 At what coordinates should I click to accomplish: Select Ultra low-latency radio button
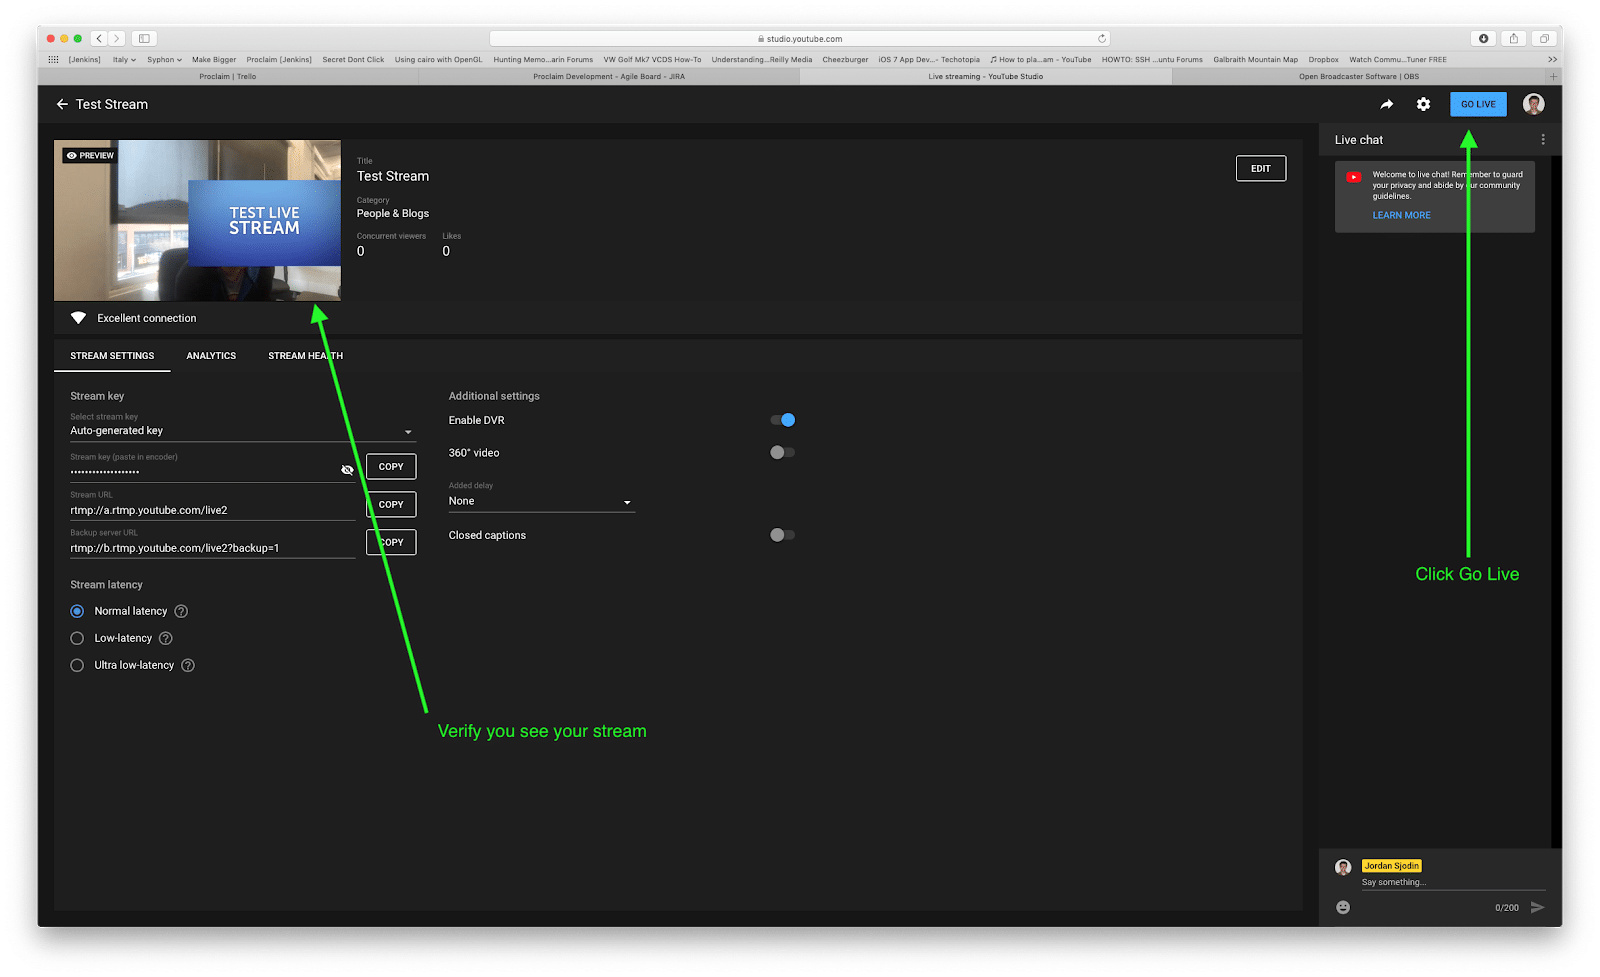click(77, 665)
